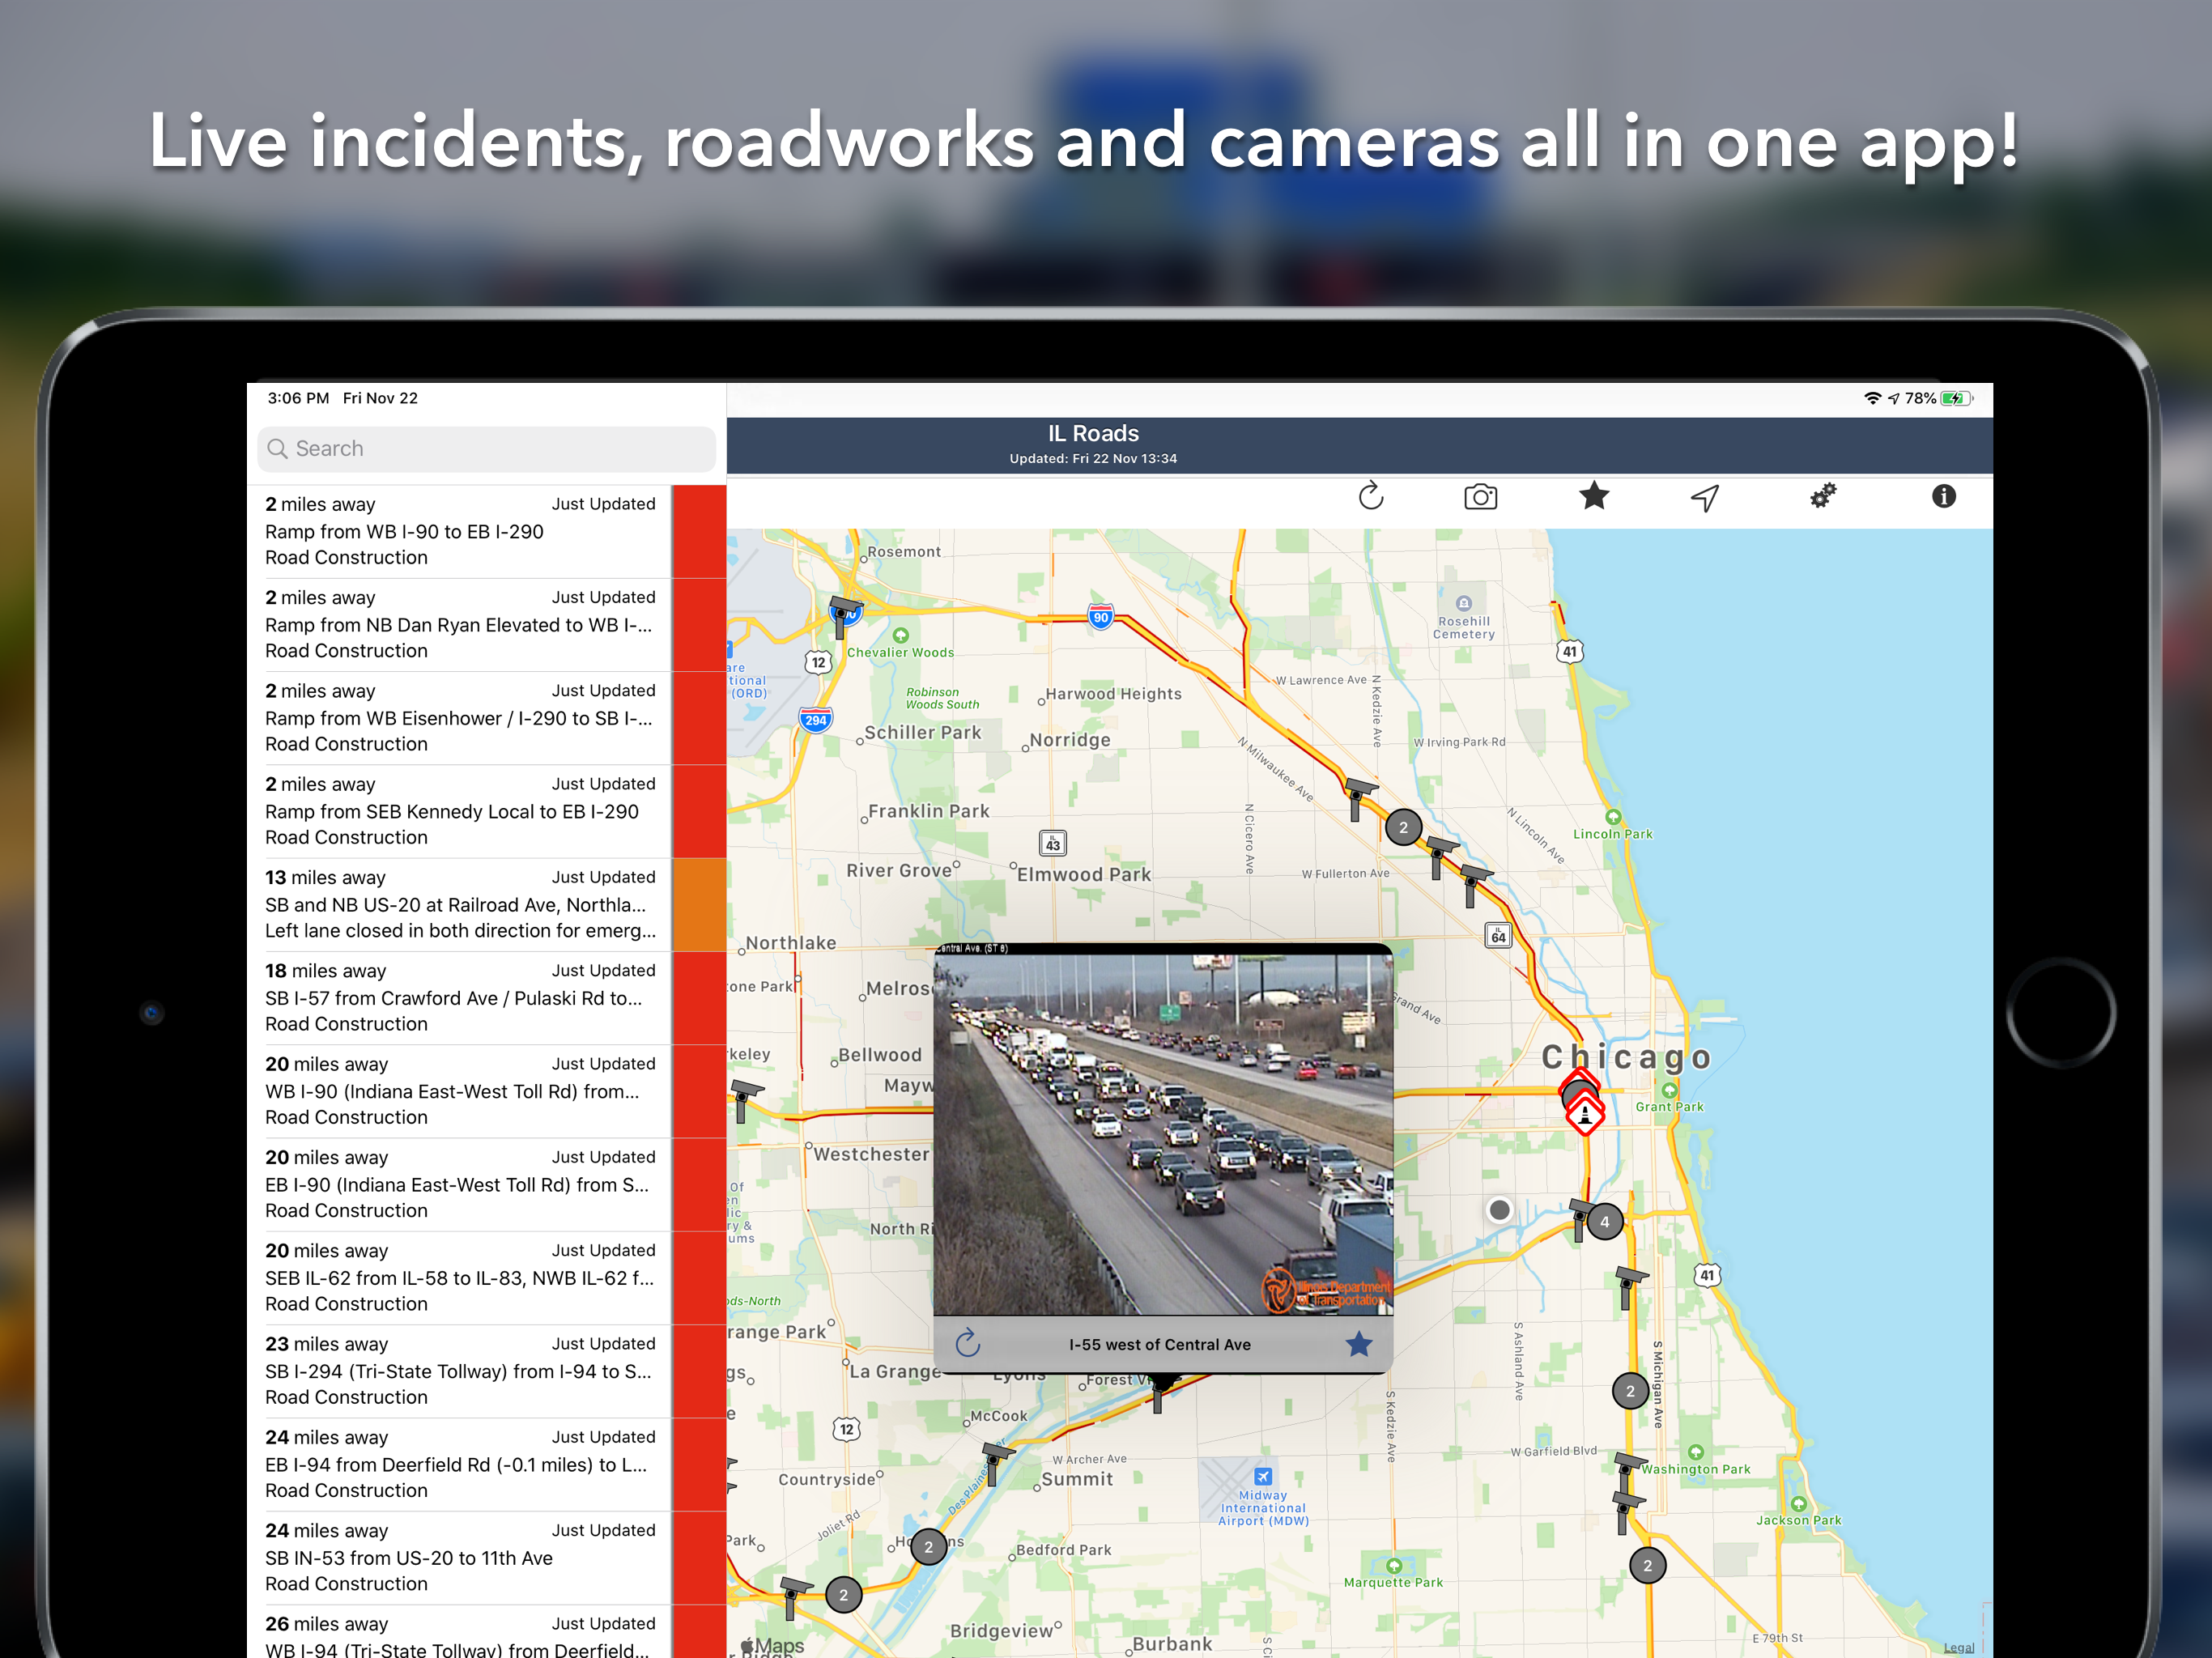The height and width of the screenshot is (1658, 2212).
Task: Open settings via the gears icon
Action: click(1823, 496)
